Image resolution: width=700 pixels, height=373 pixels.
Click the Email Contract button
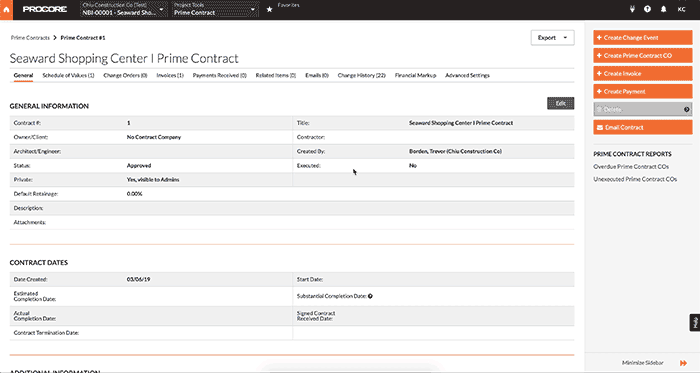(x=643, y=127)
